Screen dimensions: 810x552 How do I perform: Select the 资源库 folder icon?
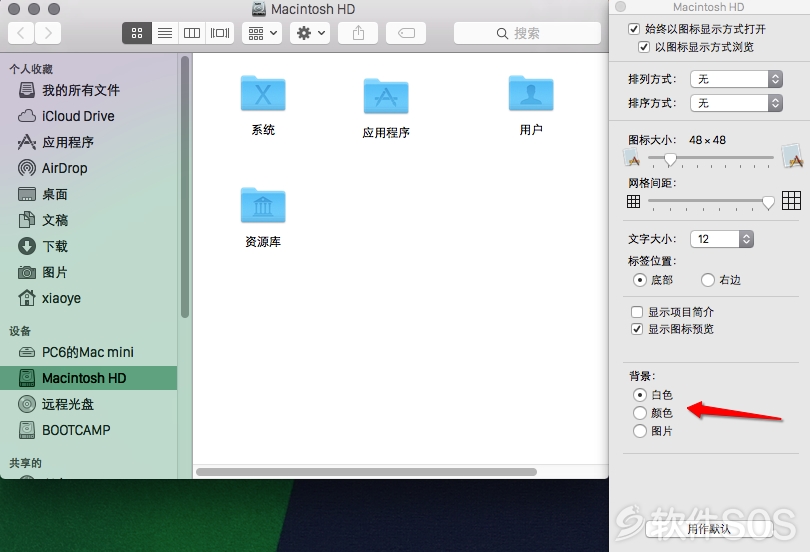click(263, 205)
